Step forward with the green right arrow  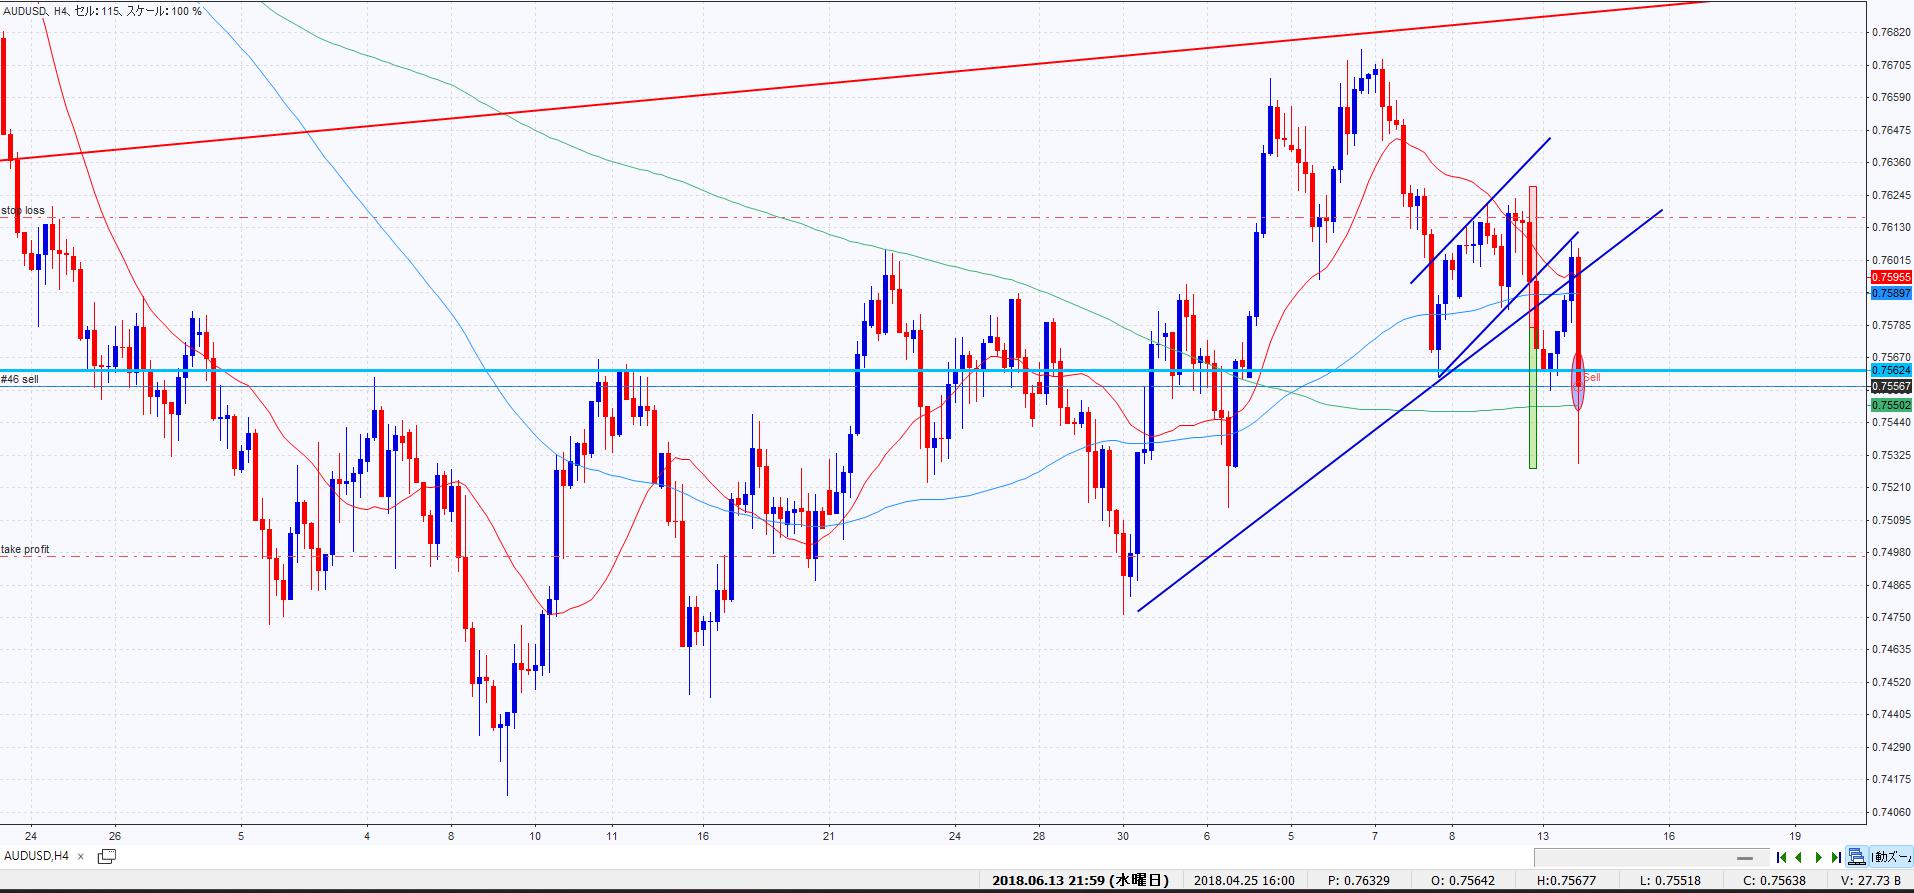(x=1818, y=857)
